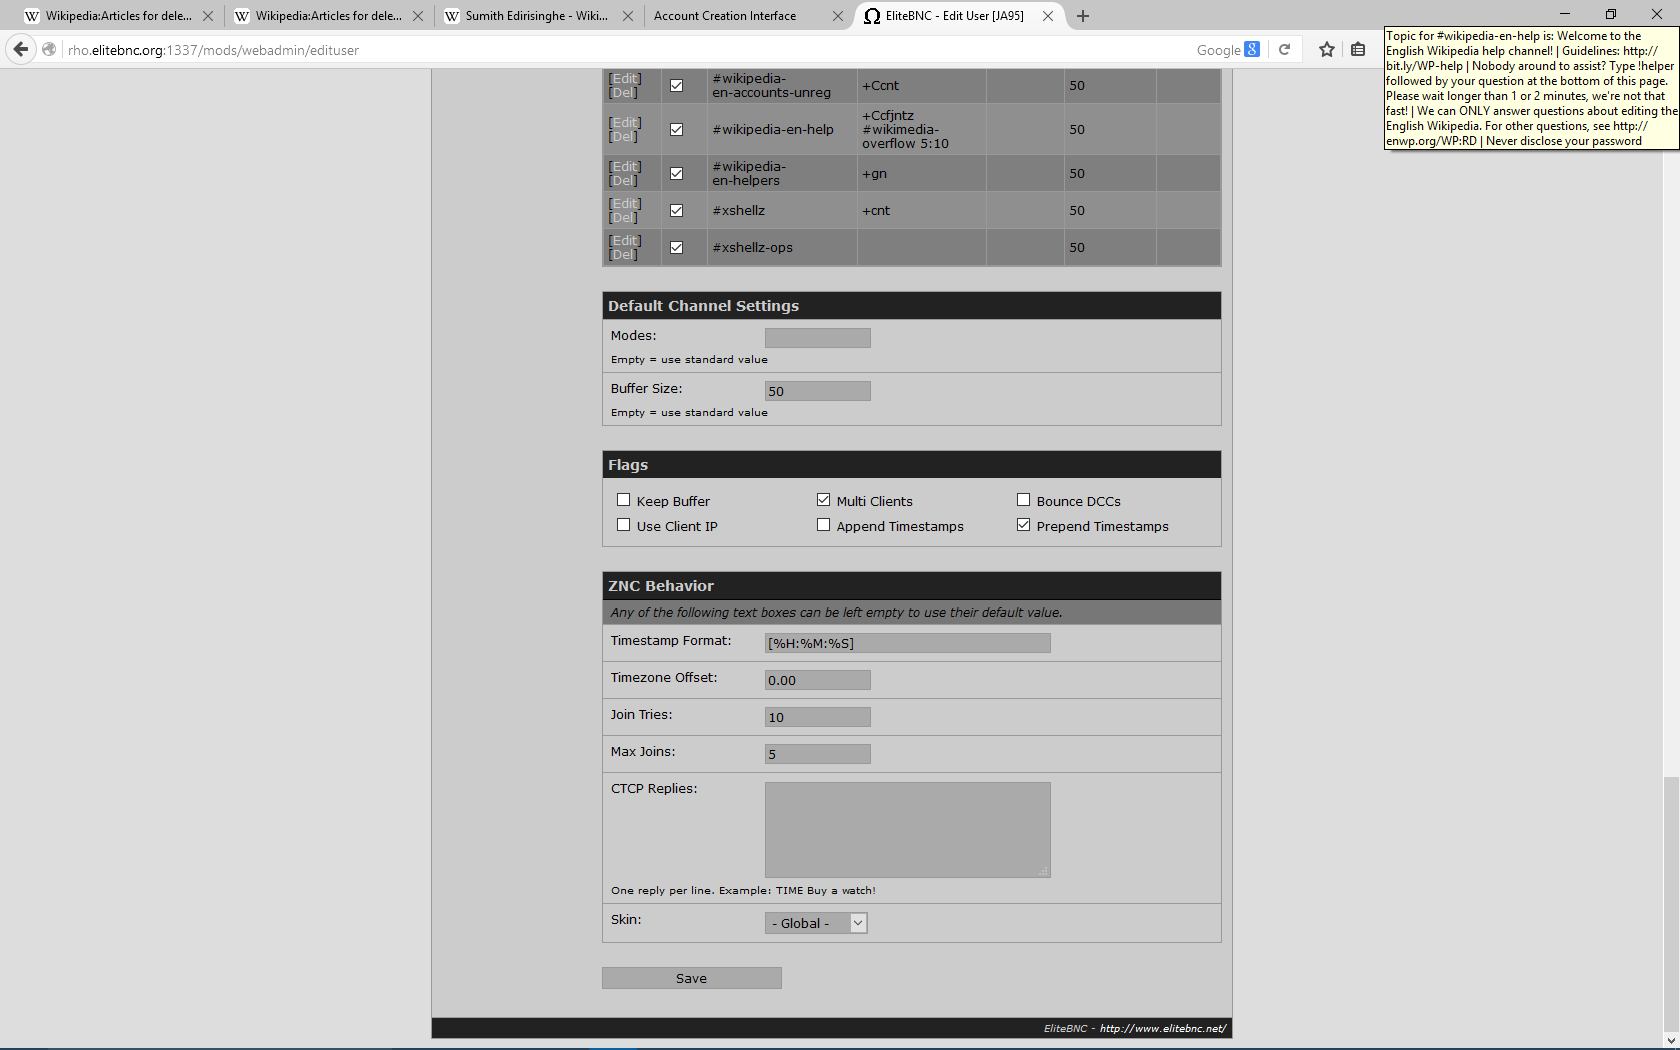1680x1050 pixels.
Task: Enable the Keep Buffer flag
Action: 624,500
